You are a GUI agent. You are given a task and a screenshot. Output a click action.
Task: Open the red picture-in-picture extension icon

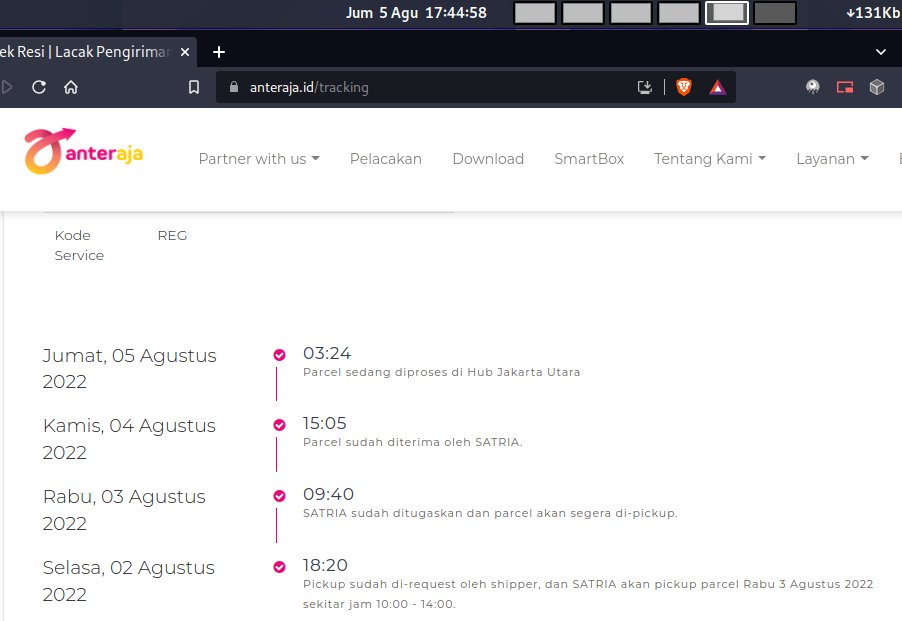point(844,87)
